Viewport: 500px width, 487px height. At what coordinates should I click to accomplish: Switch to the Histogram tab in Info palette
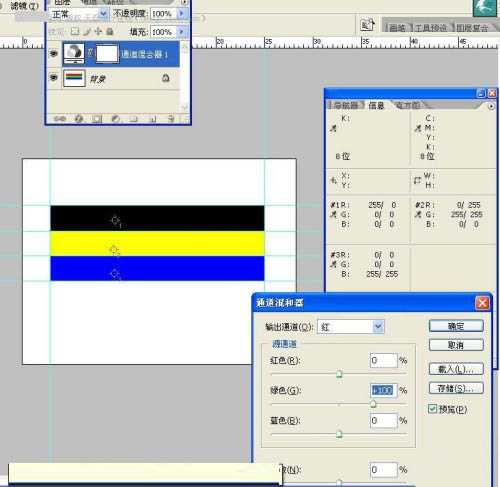point(407,106)
